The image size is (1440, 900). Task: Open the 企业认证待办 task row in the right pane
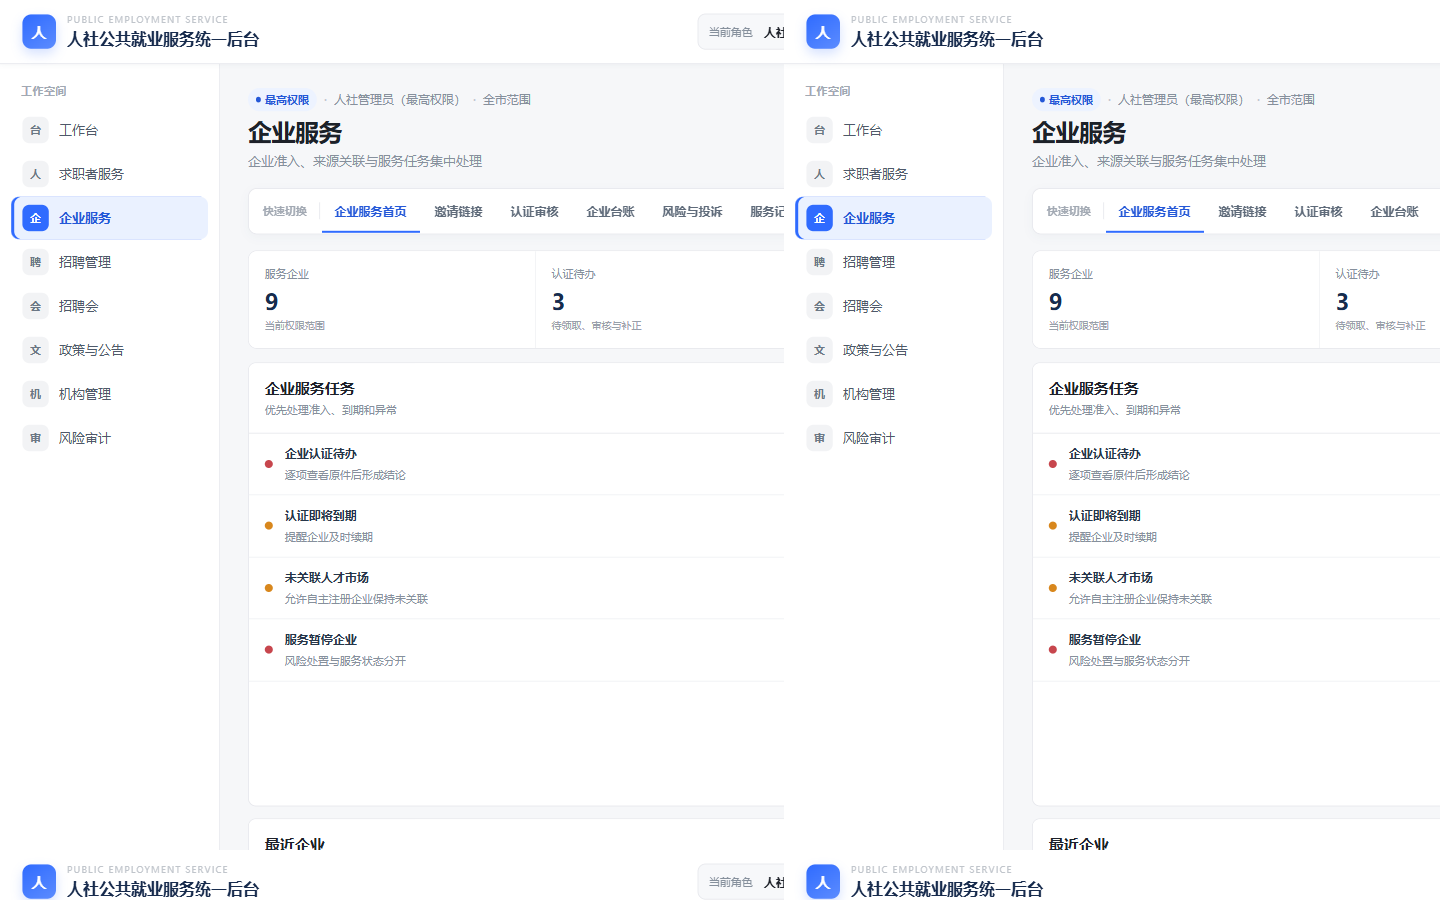[1236, 464]
